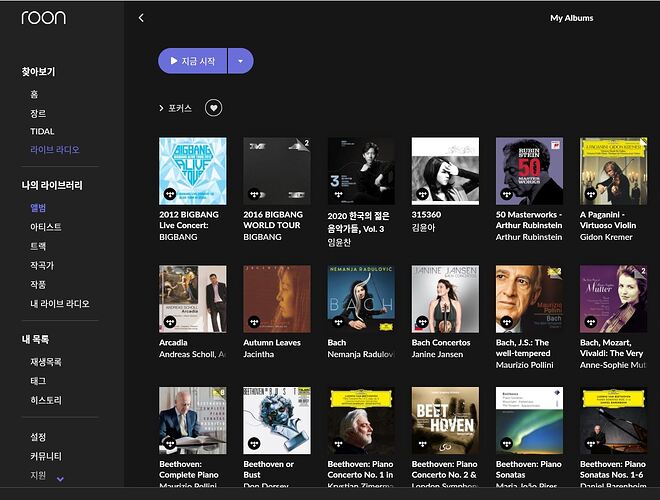Viewport: 660px width, 500px height.
Task: Open 내 라이브 라디오 in sidebar
Action: click(x=60, y=303)
